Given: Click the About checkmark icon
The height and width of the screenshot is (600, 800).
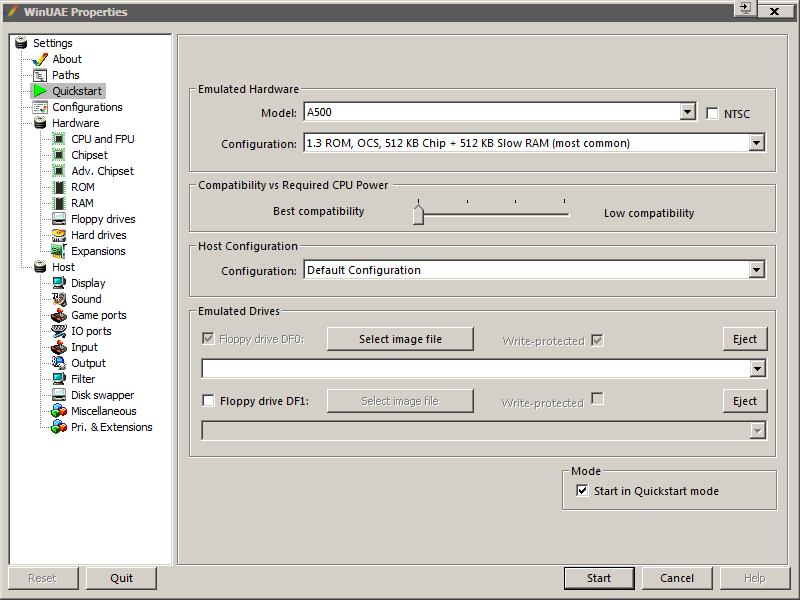Looking at the screenshot, I should pyautogui.click(x=40, y=59).
